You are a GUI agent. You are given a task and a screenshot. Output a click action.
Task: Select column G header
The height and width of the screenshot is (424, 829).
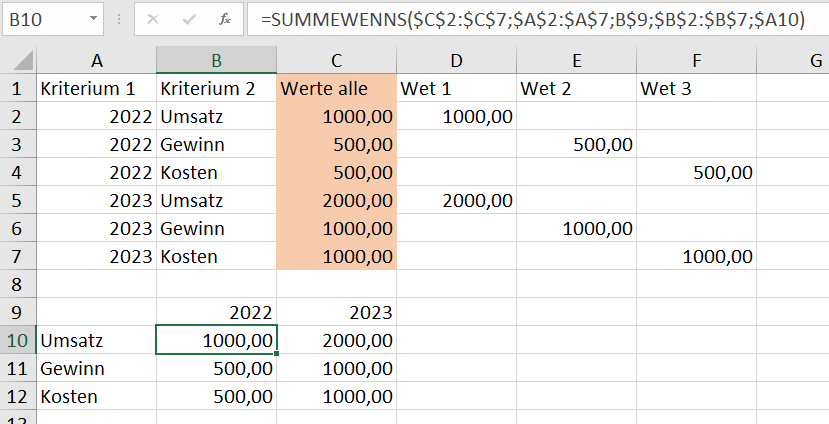tap(793, 60)
